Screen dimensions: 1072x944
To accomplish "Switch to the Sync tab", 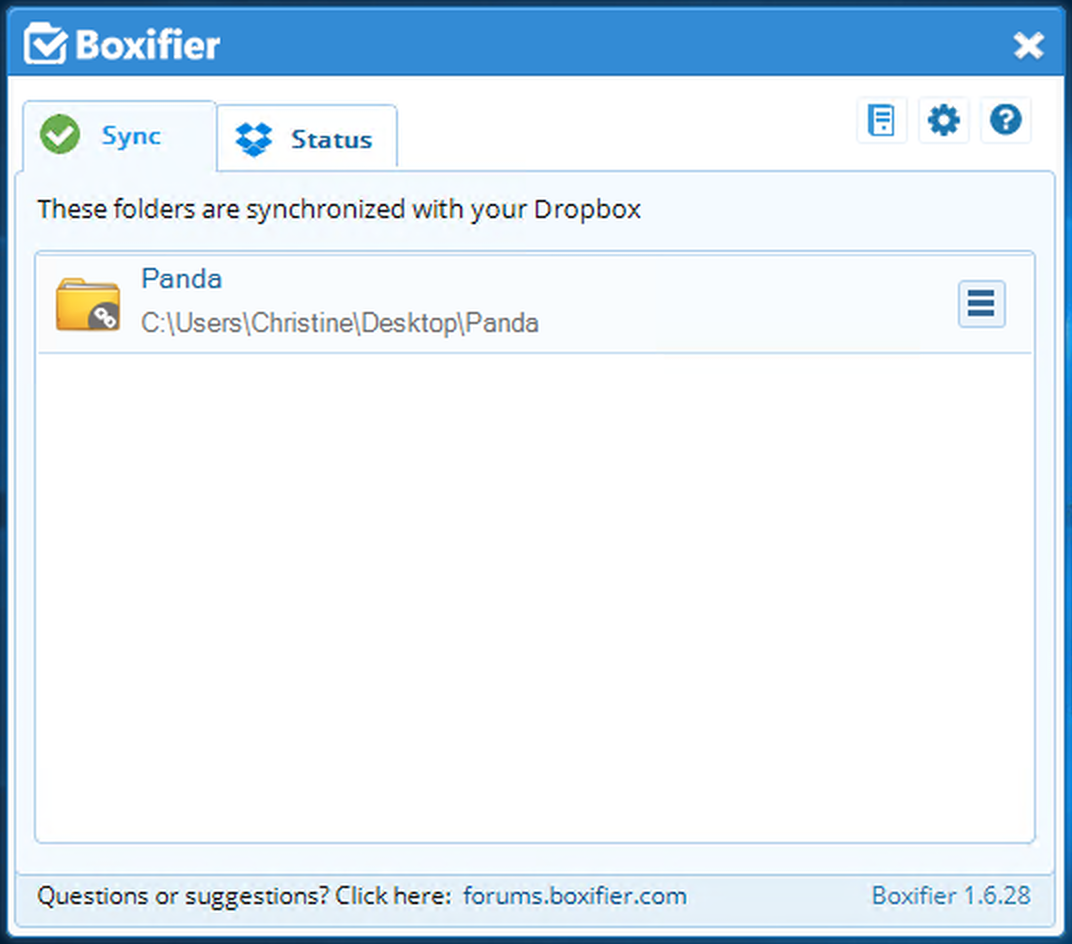I will tap(120, 135).
